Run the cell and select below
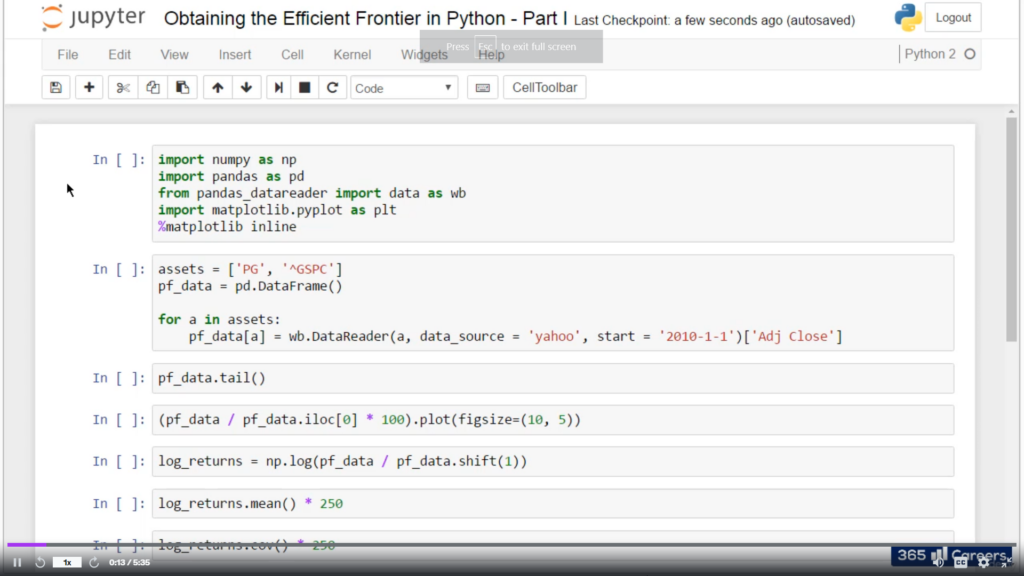The height and width of the screenshot is (576, 1024). tap(278, 88)
